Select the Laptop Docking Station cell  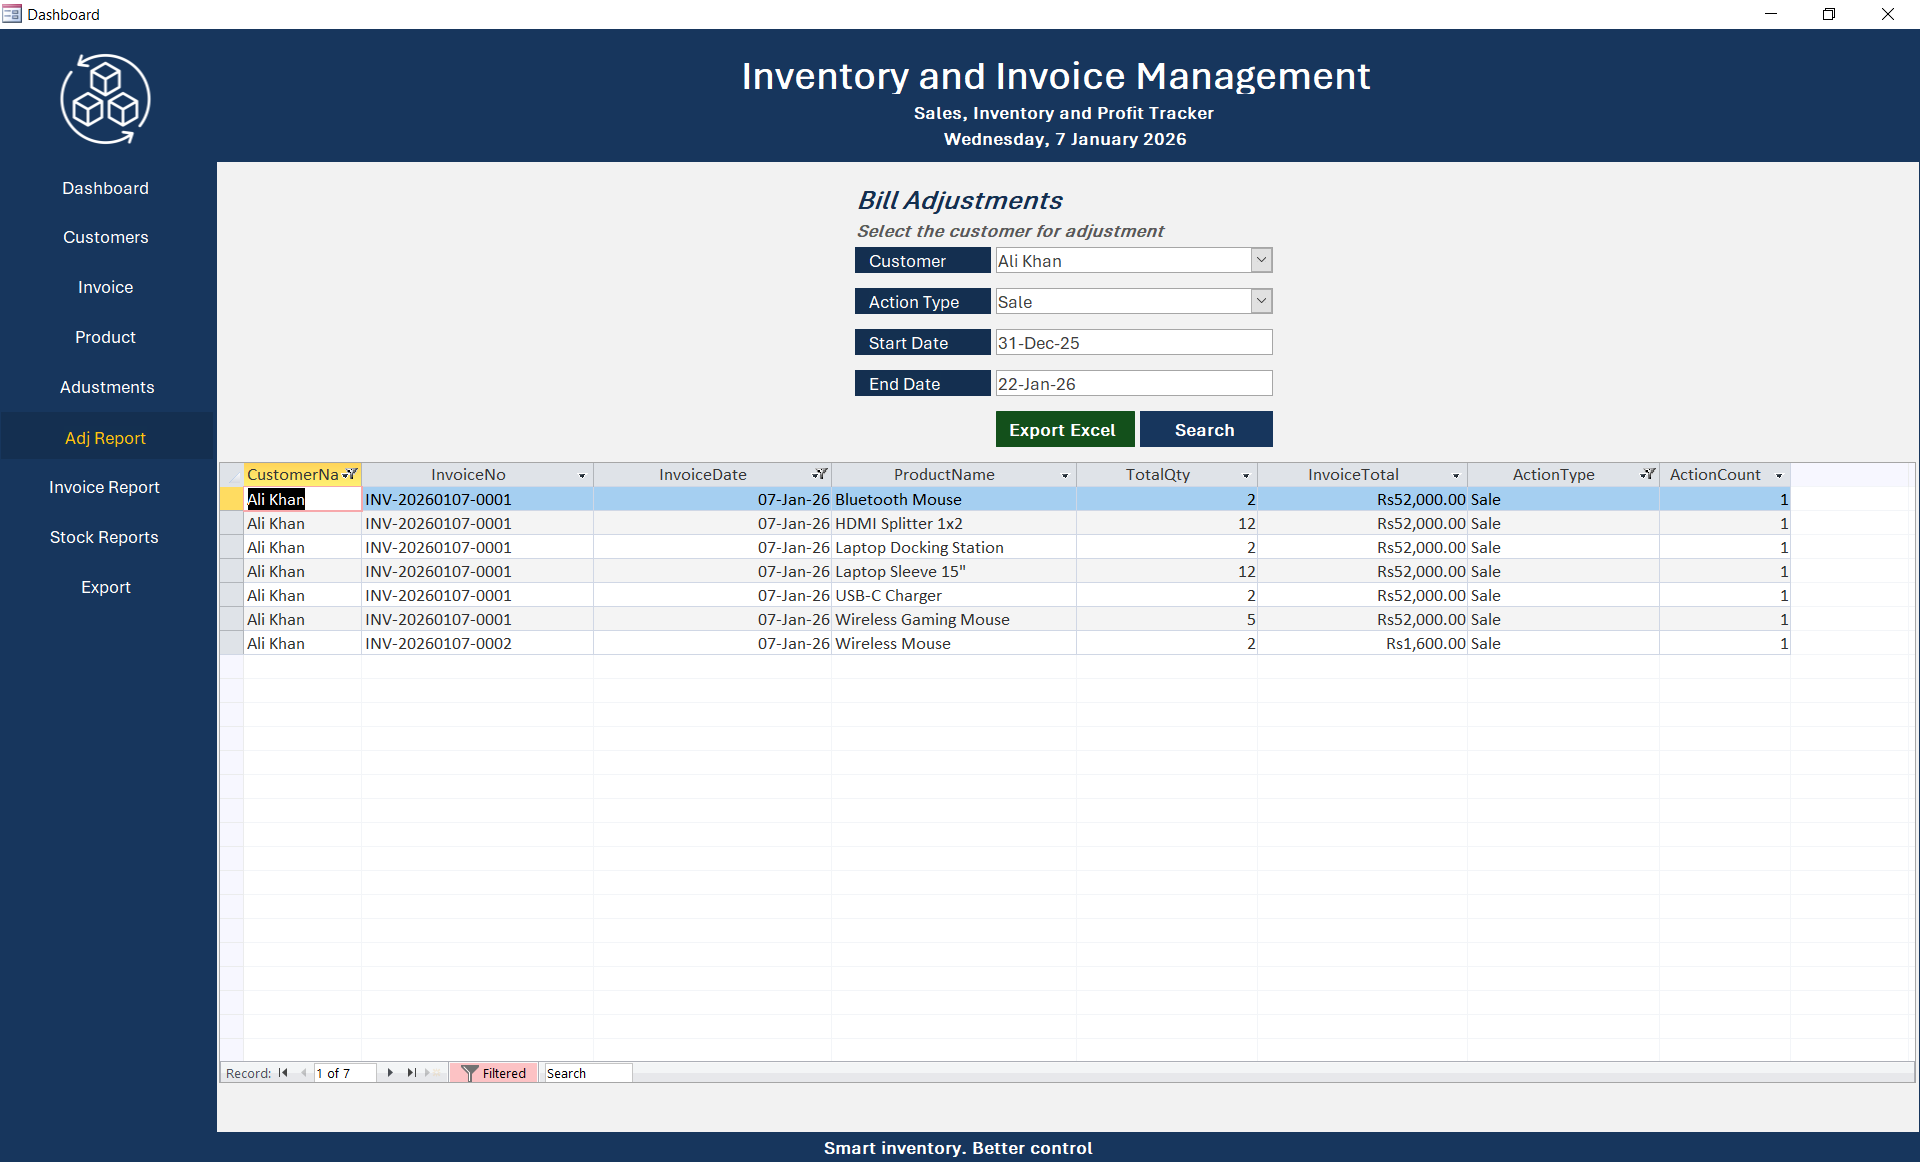(x=954, y=547)
